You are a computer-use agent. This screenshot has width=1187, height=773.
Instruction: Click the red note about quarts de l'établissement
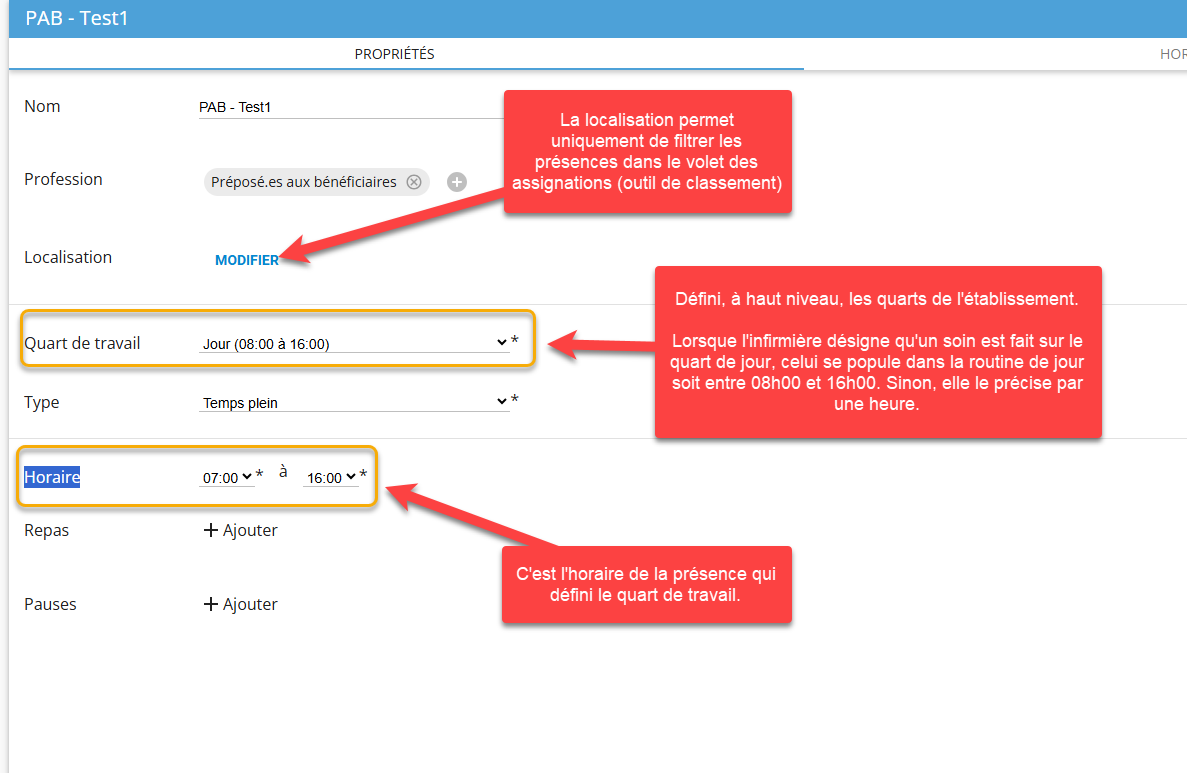coord(877,351)
